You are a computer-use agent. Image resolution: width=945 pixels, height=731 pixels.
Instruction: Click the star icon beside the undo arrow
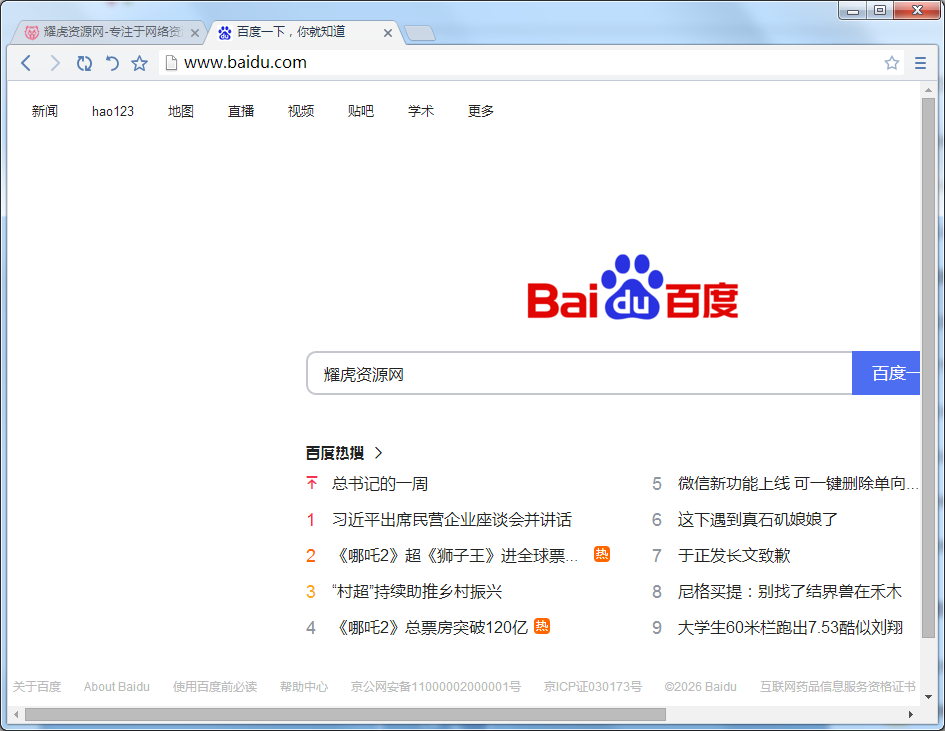coord(140,63)
